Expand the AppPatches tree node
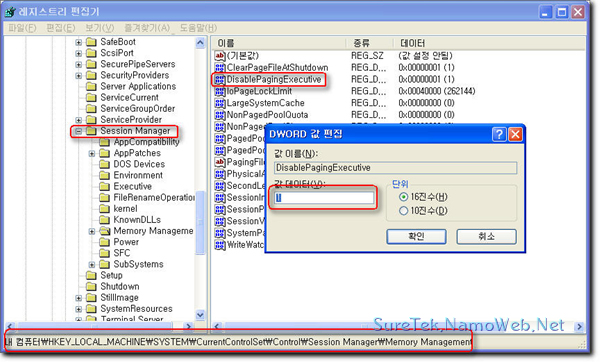Screen dimensions: 600x362 [92, 153]
